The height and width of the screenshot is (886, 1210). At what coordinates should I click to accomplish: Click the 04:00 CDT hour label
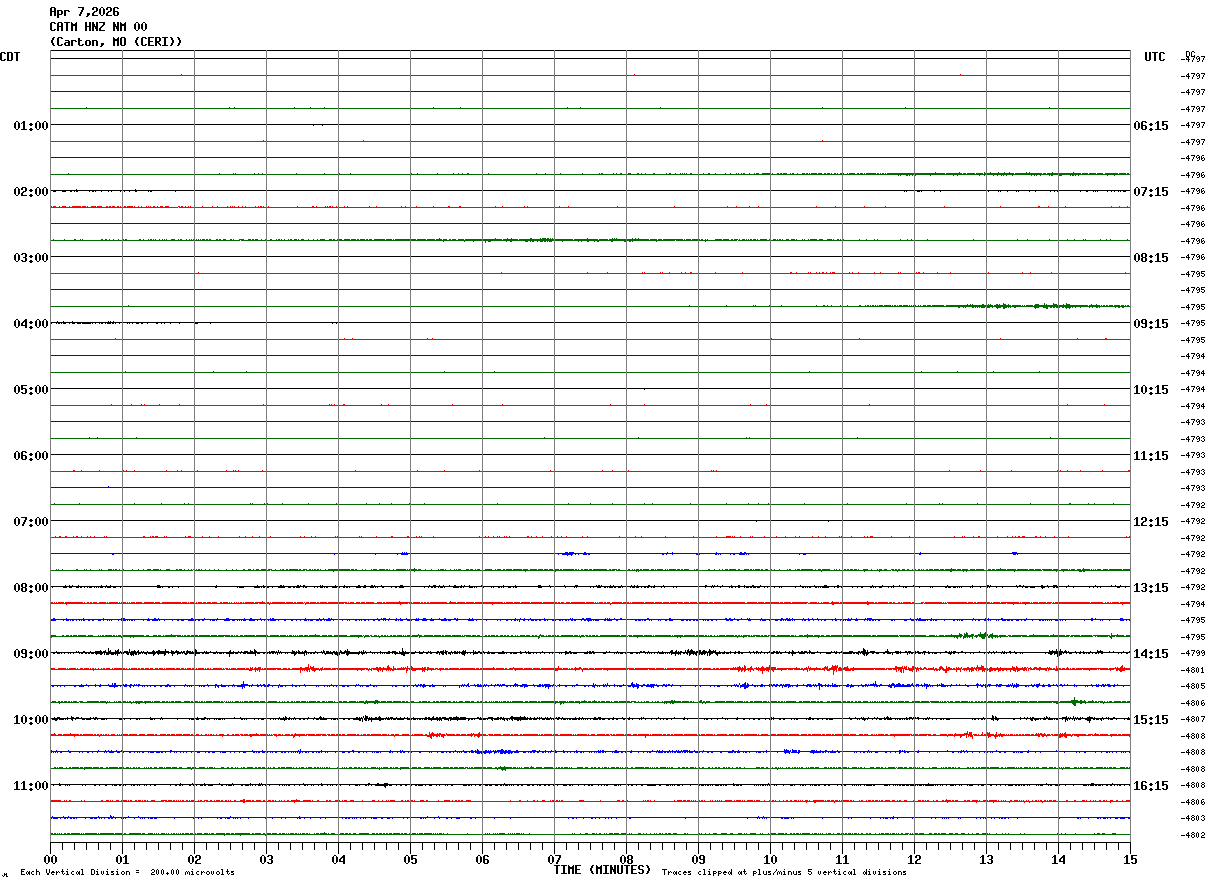coord(31,324)
